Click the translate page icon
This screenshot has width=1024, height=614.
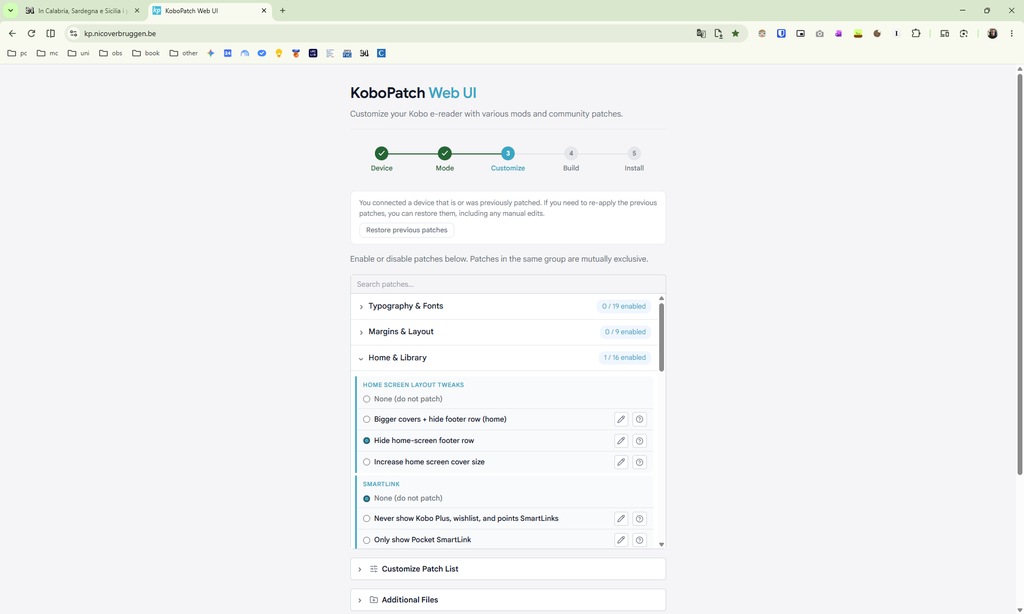[701, 33]
